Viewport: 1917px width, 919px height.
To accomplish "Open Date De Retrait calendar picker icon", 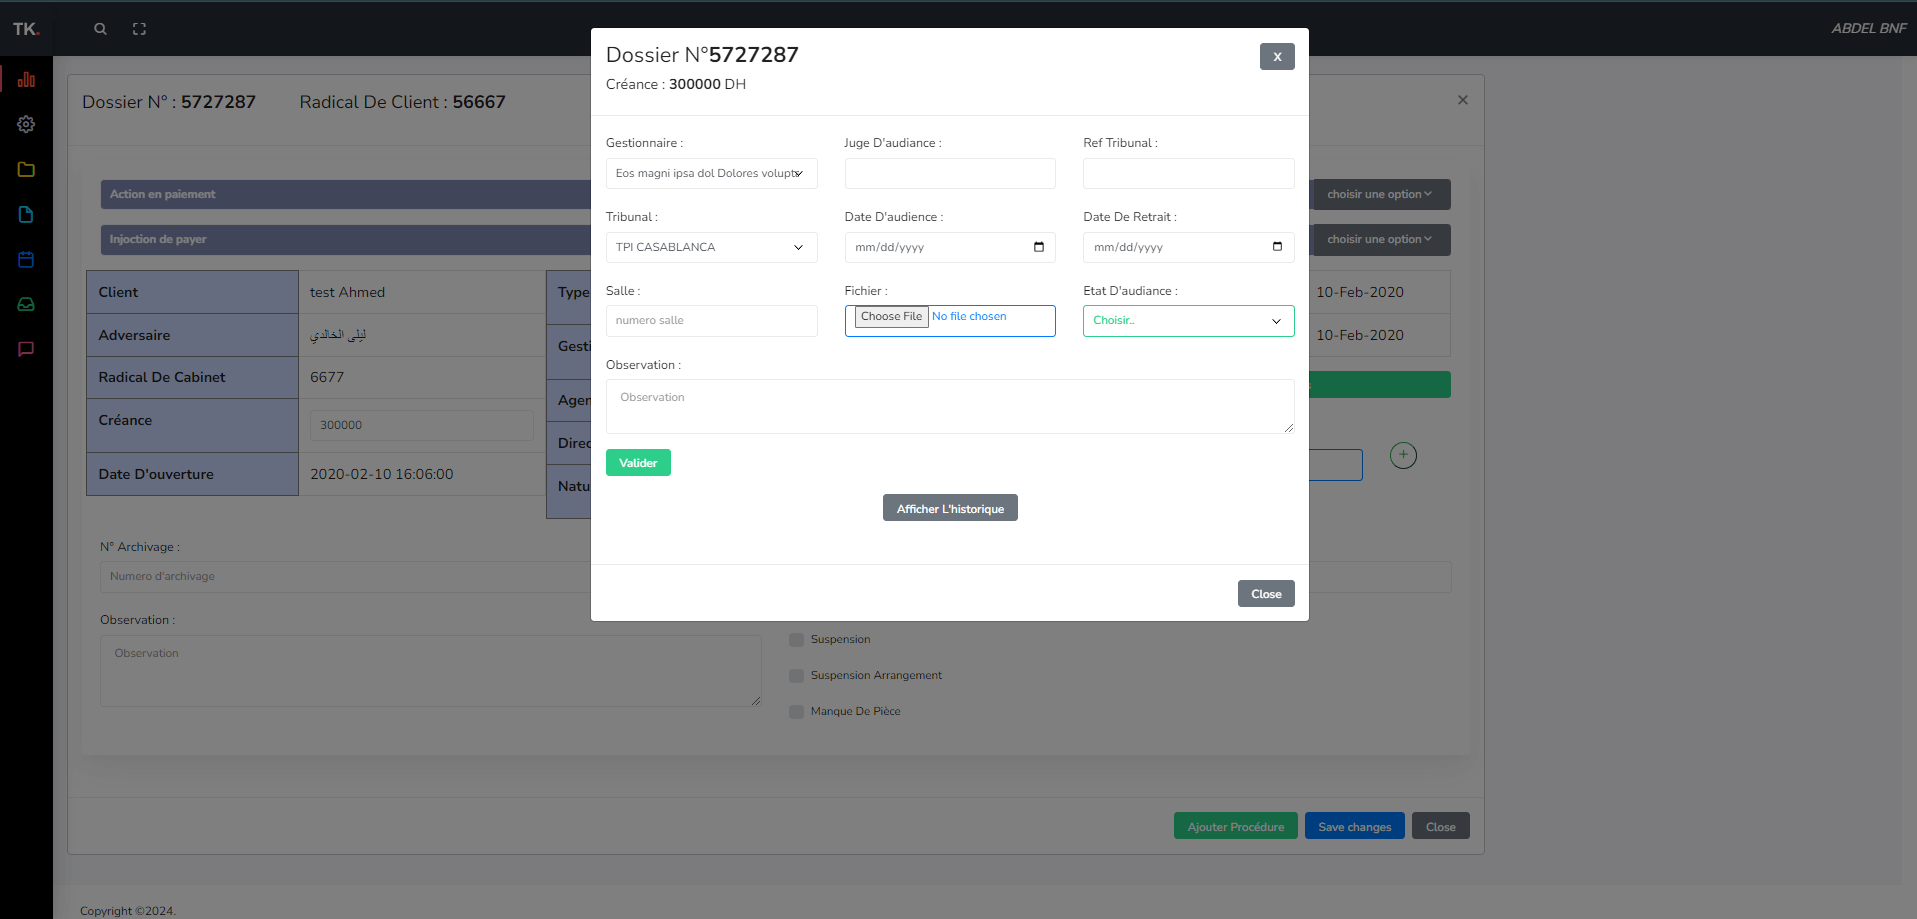I will coord(1277,247).
